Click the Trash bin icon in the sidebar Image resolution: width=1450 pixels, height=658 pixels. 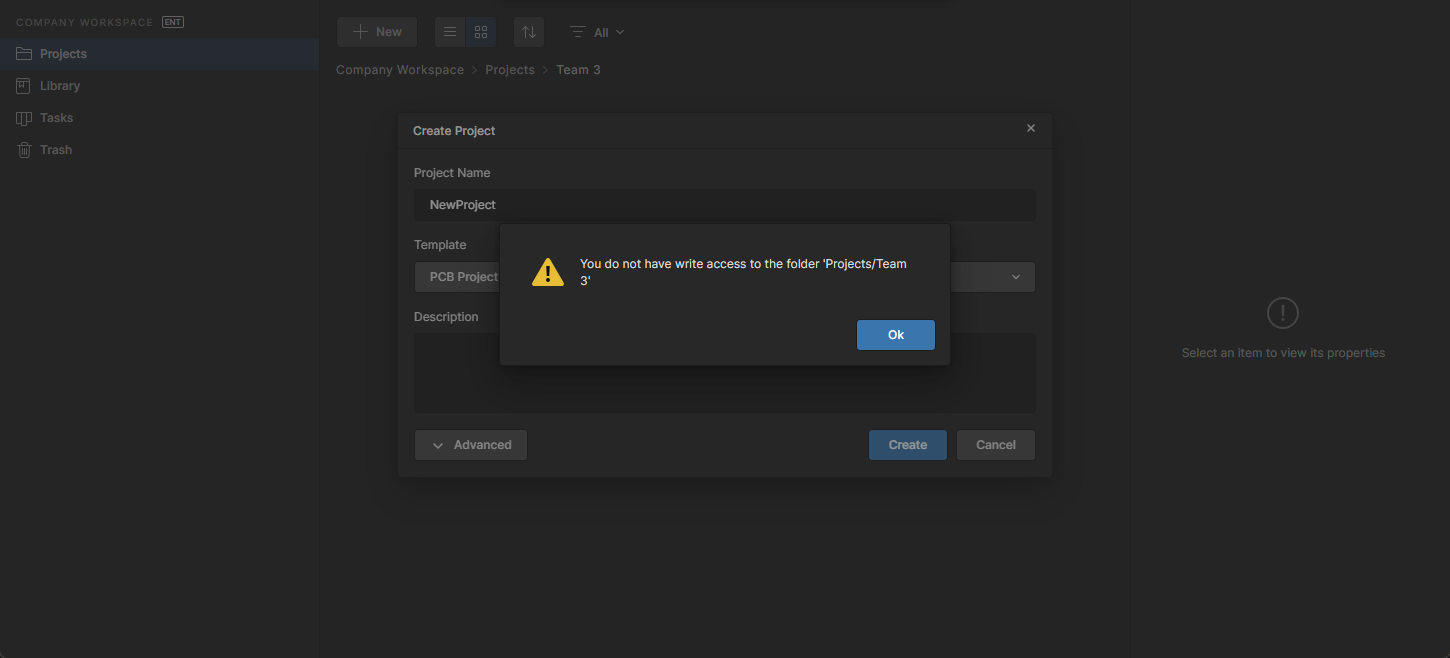(24, 150)
